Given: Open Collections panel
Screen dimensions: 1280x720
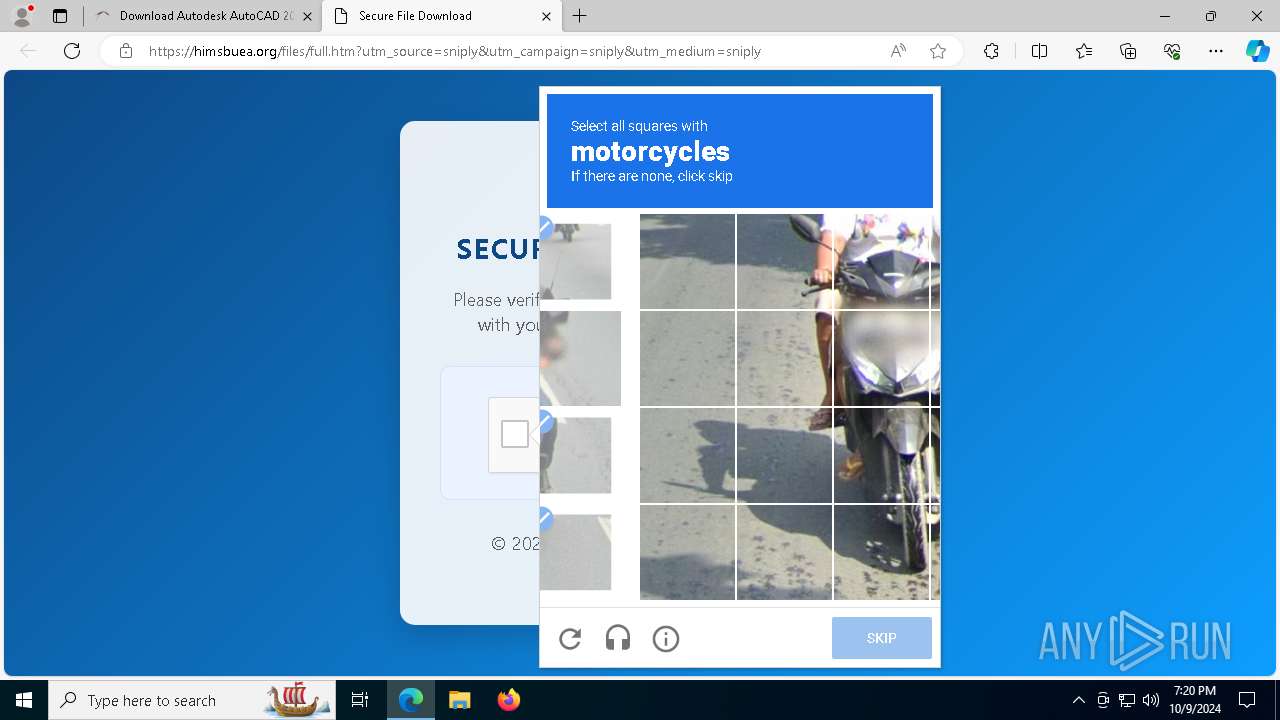Looking at the screenshot, I should 1128,51.
